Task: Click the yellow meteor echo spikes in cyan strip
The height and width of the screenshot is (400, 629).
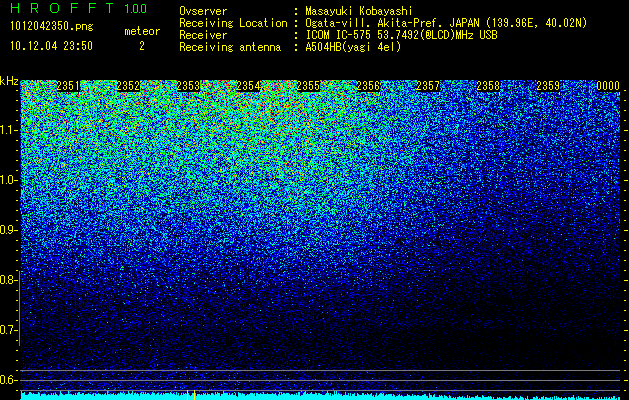Action: click(191, 395)
